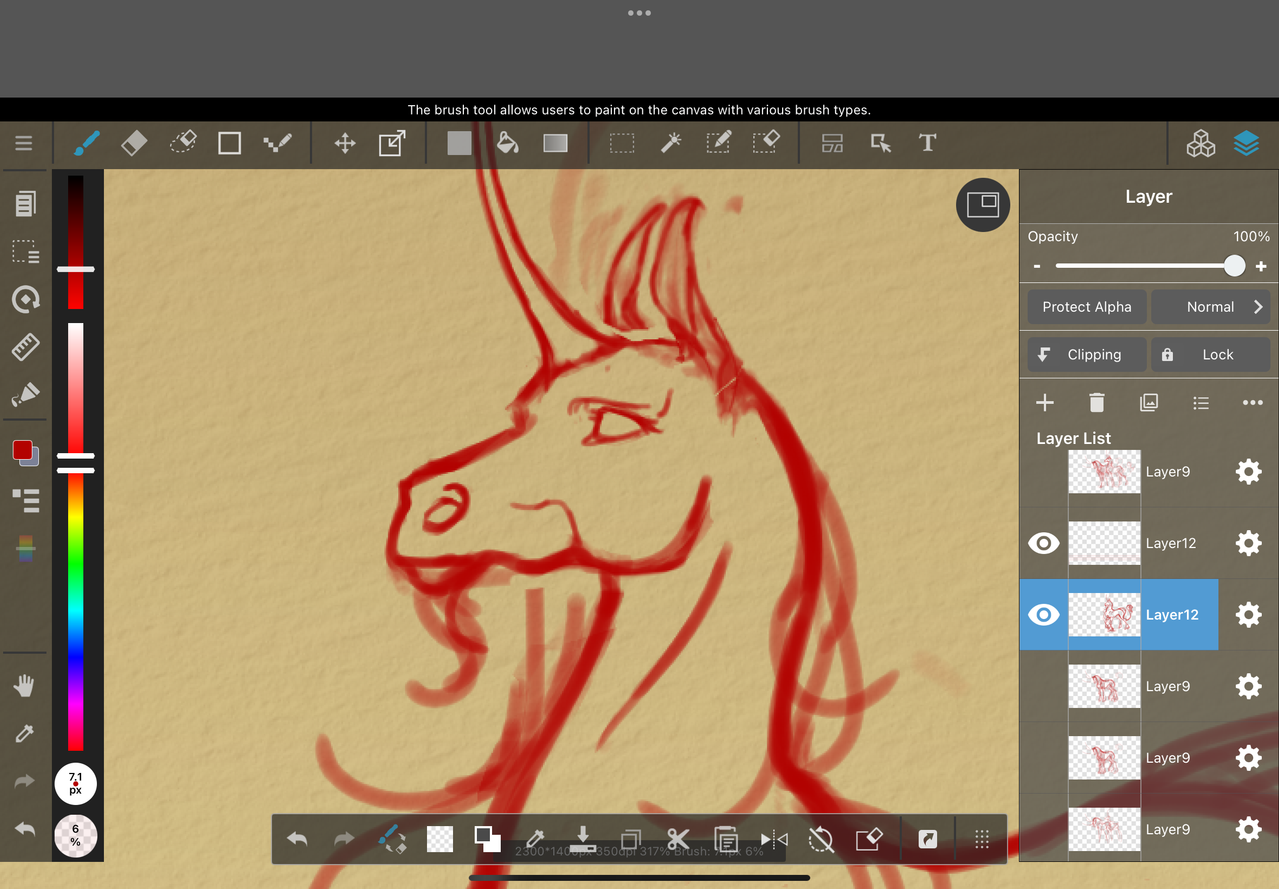Toggle brush/eraser switch in bottom bar
The image size is (1279, 889).
(x=392, y=839)
